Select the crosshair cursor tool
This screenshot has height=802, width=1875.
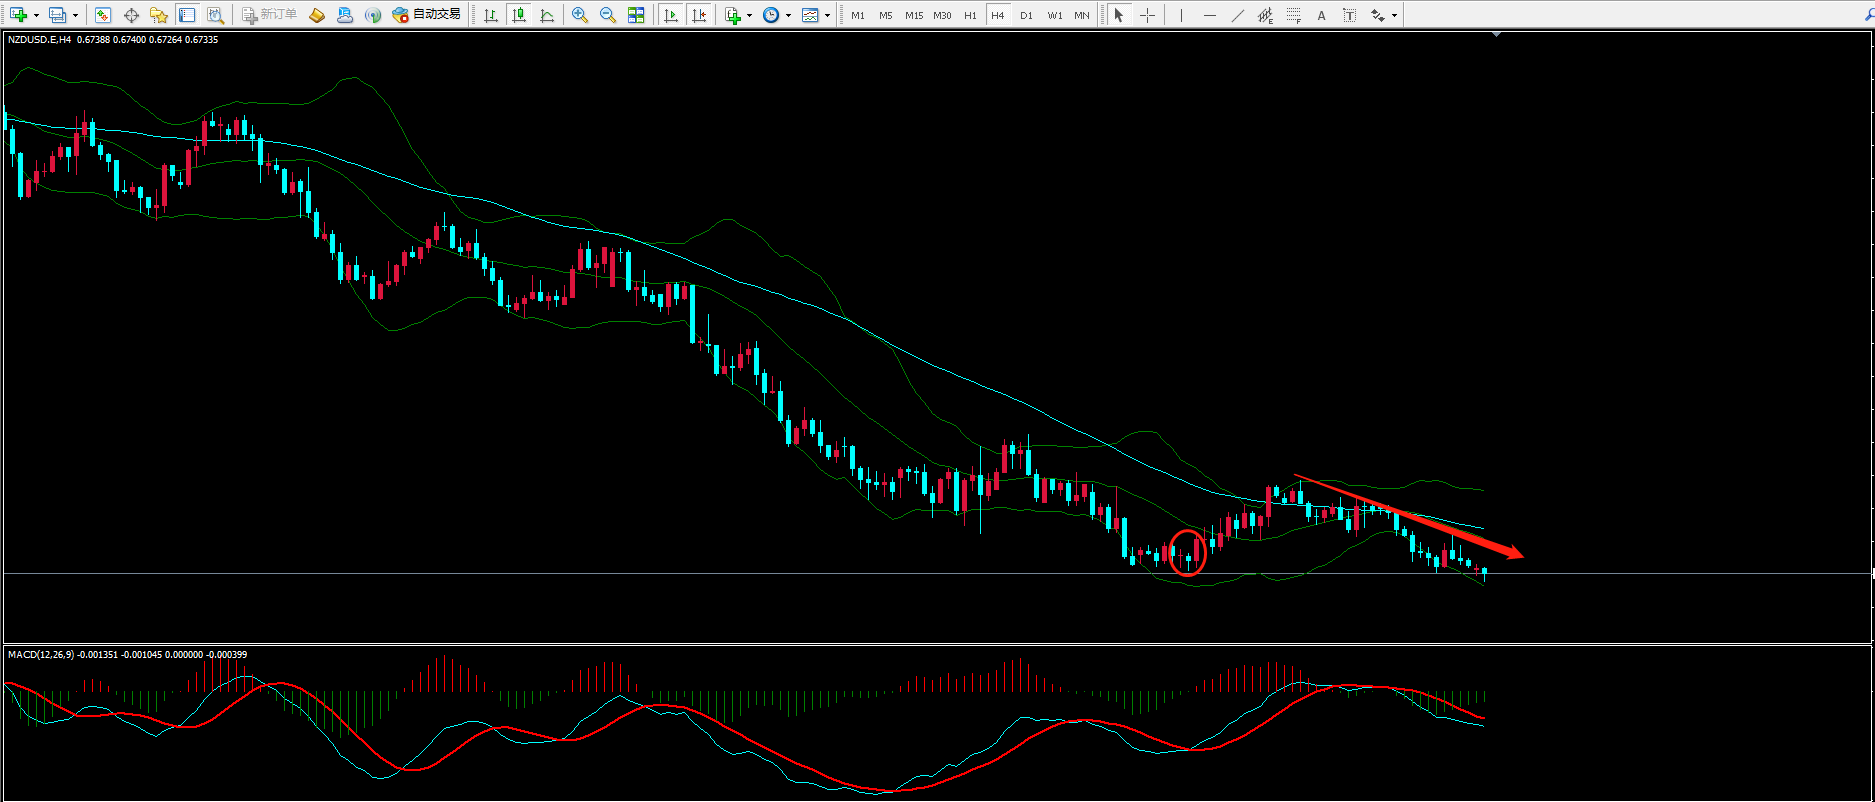click(1147, 15)
